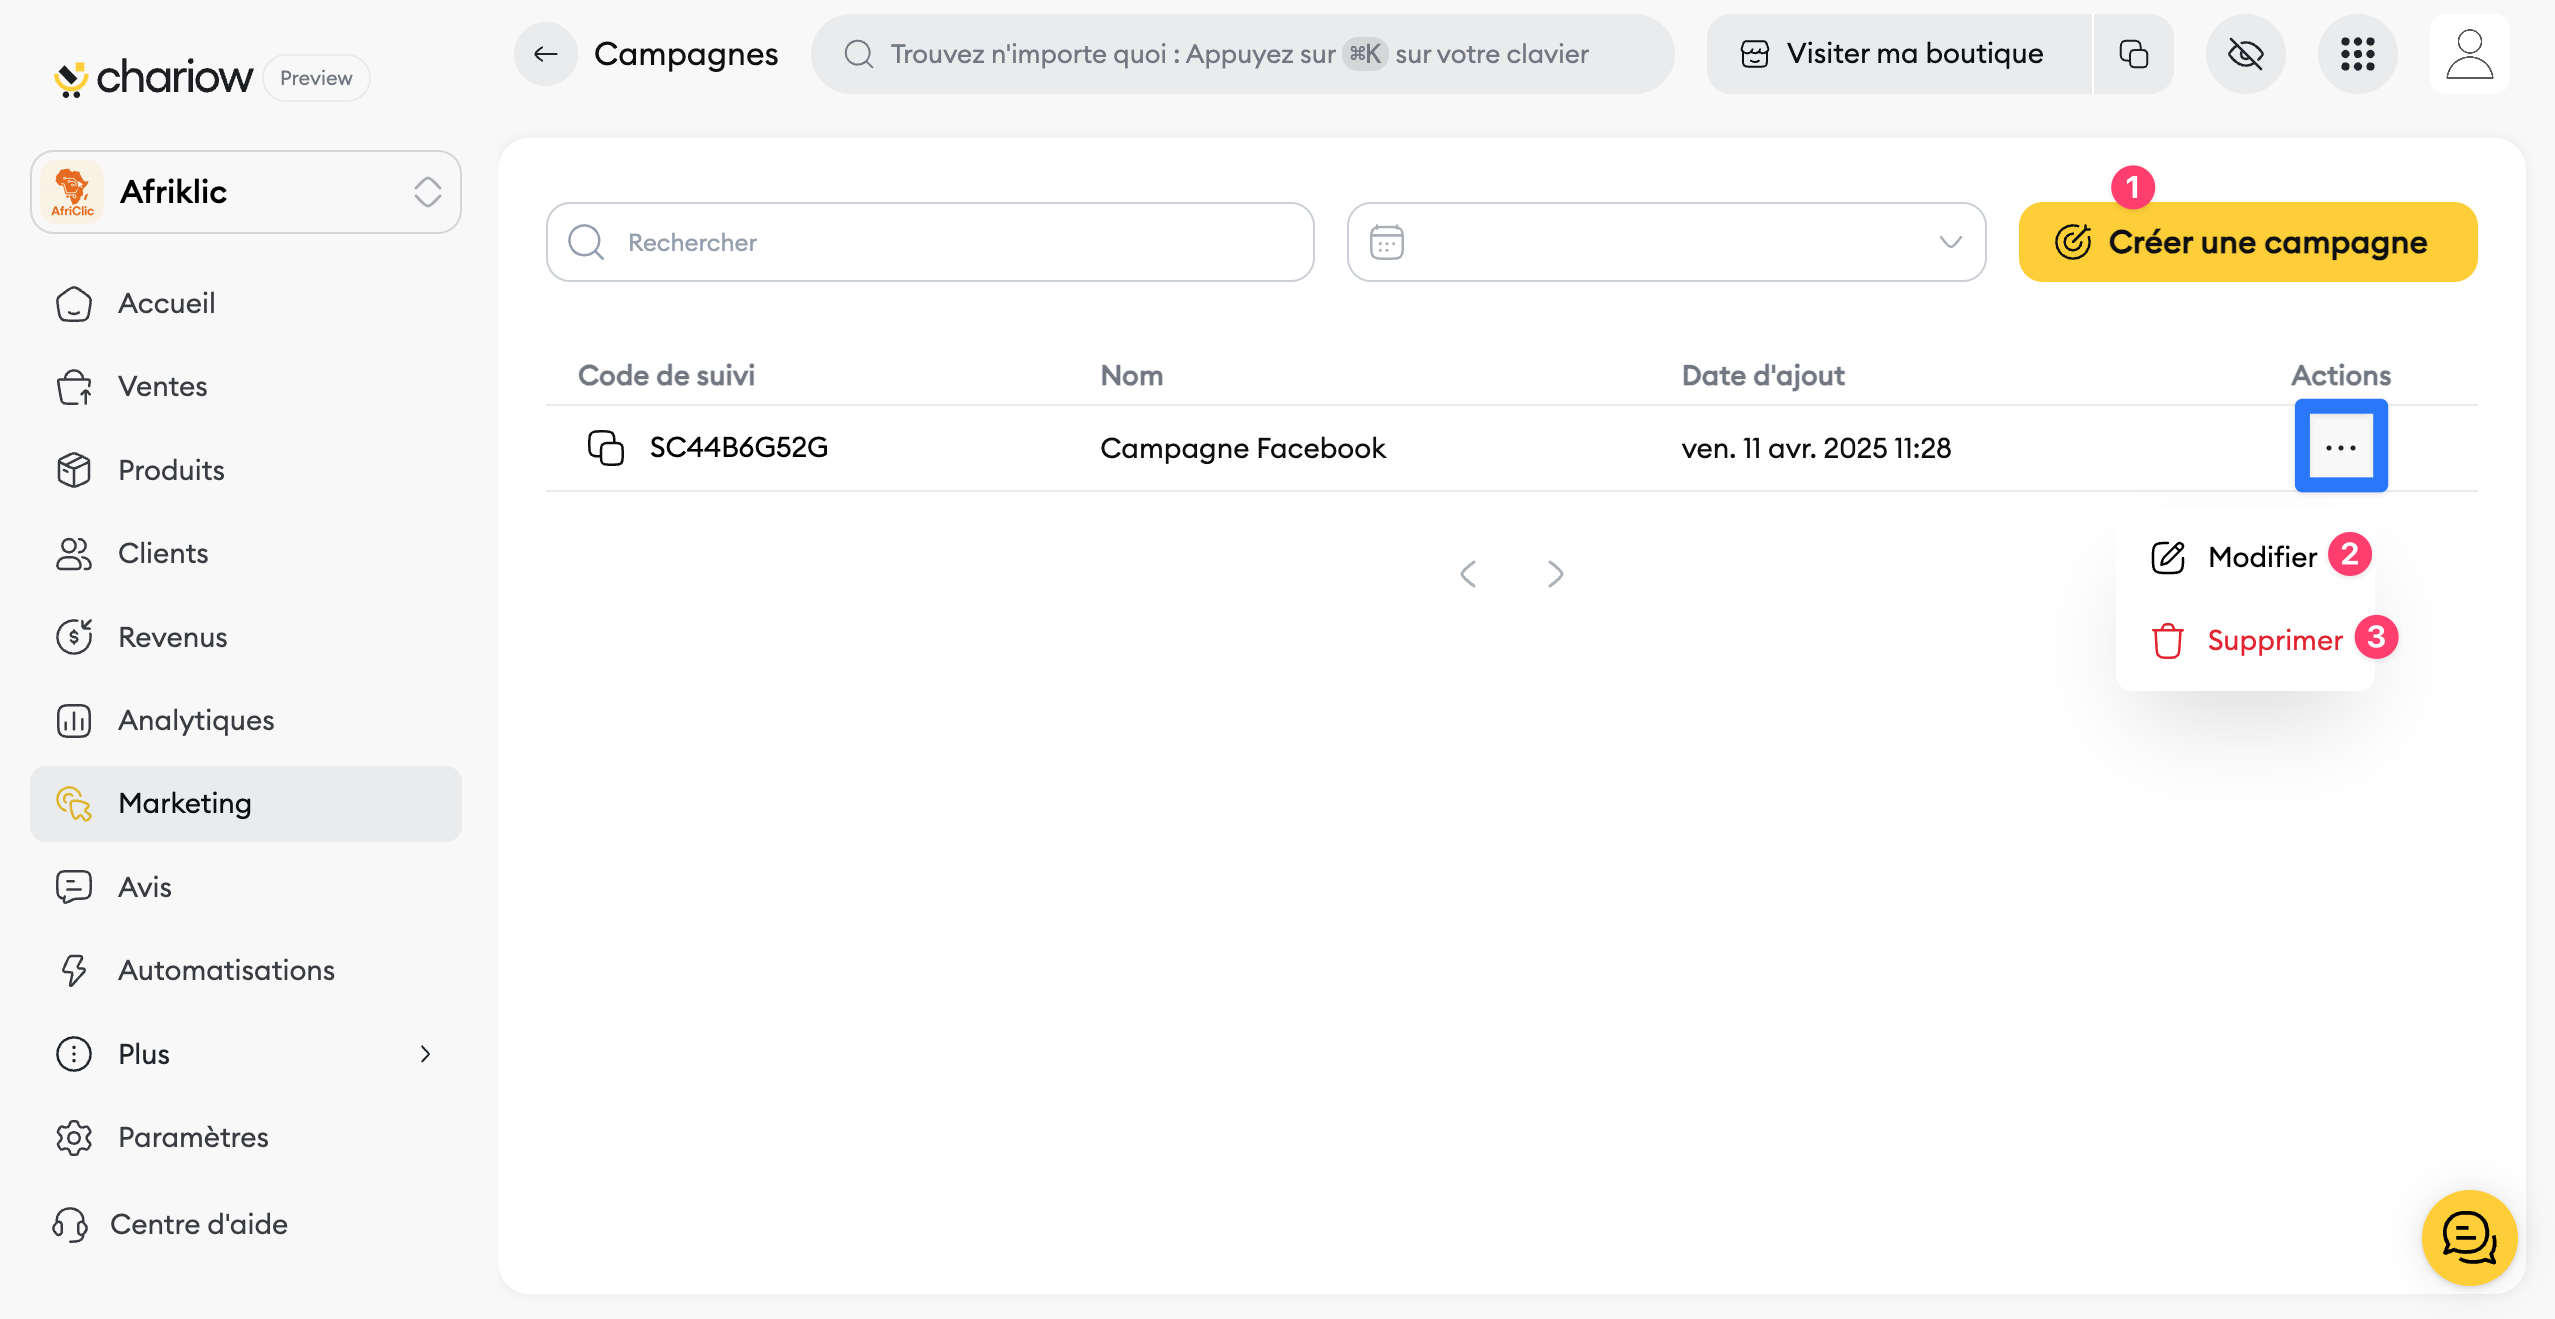Open the apps grid menu
Viewport: 2555px width, 1319px height.
pos(2357,54)
